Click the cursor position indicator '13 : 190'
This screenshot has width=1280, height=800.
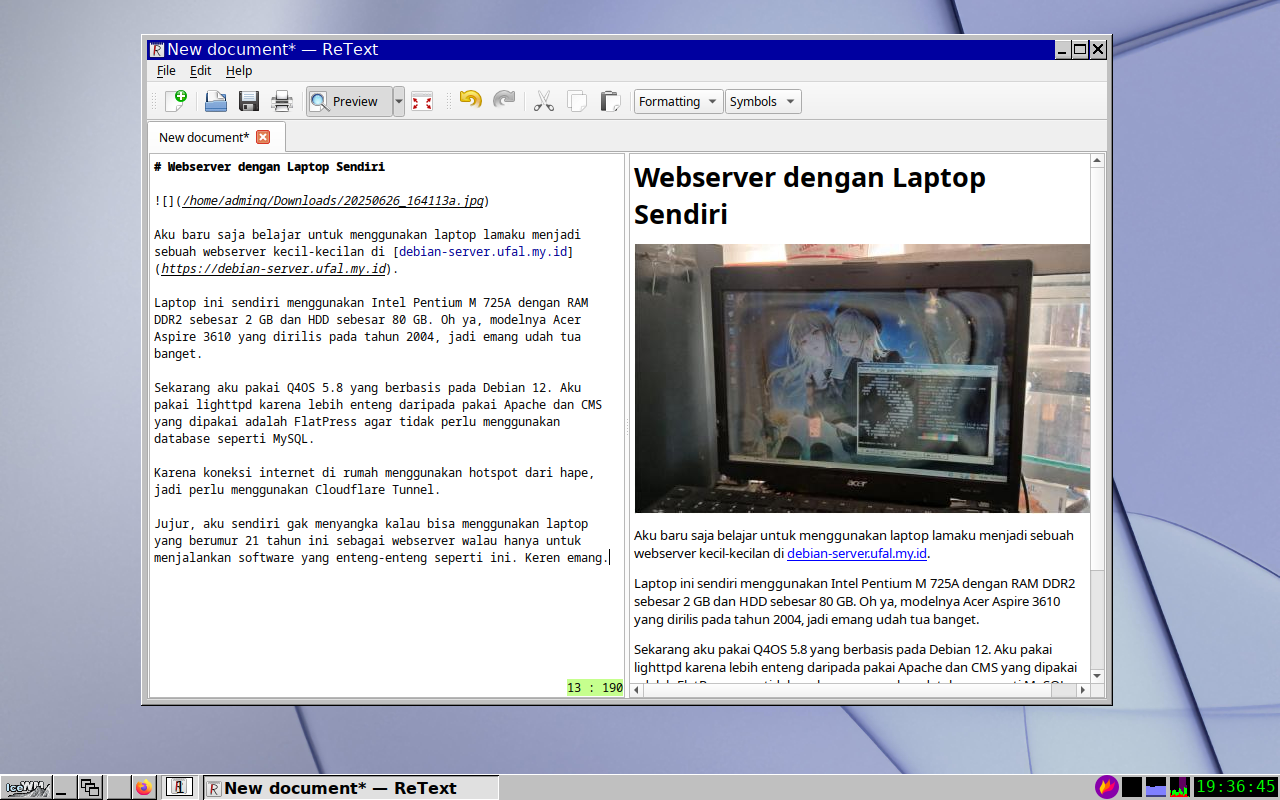(595, 688)
